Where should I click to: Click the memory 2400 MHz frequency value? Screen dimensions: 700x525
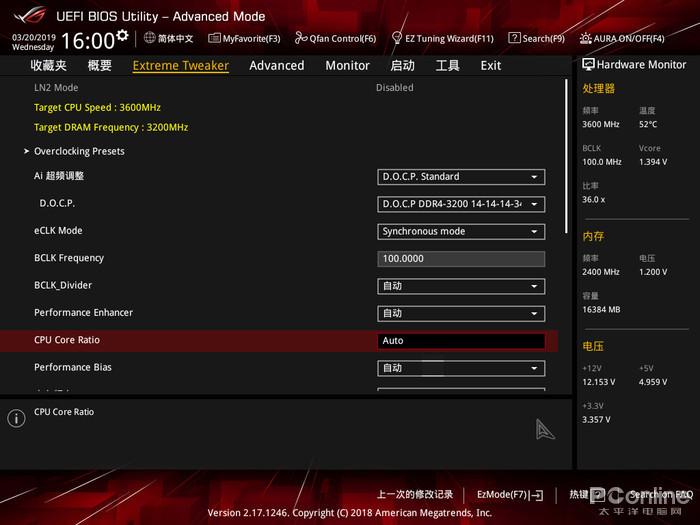click(x=600, y=272)
